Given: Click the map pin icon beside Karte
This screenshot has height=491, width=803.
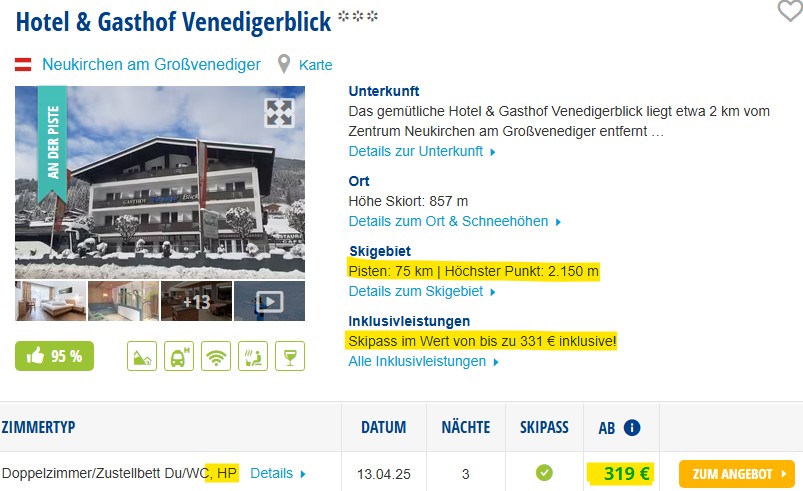Looking at the screenshot, I should 284,65.
